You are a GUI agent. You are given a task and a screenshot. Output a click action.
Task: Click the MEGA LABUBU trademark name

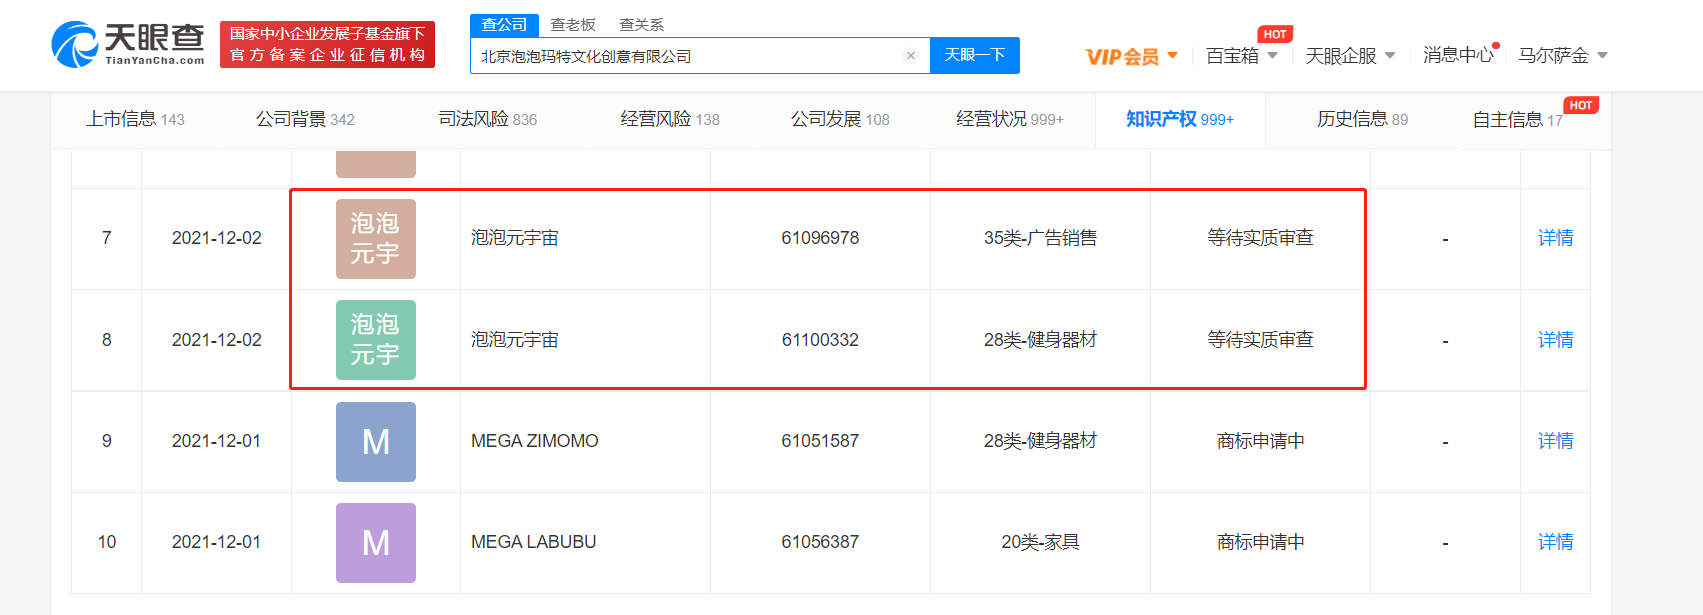534,542
